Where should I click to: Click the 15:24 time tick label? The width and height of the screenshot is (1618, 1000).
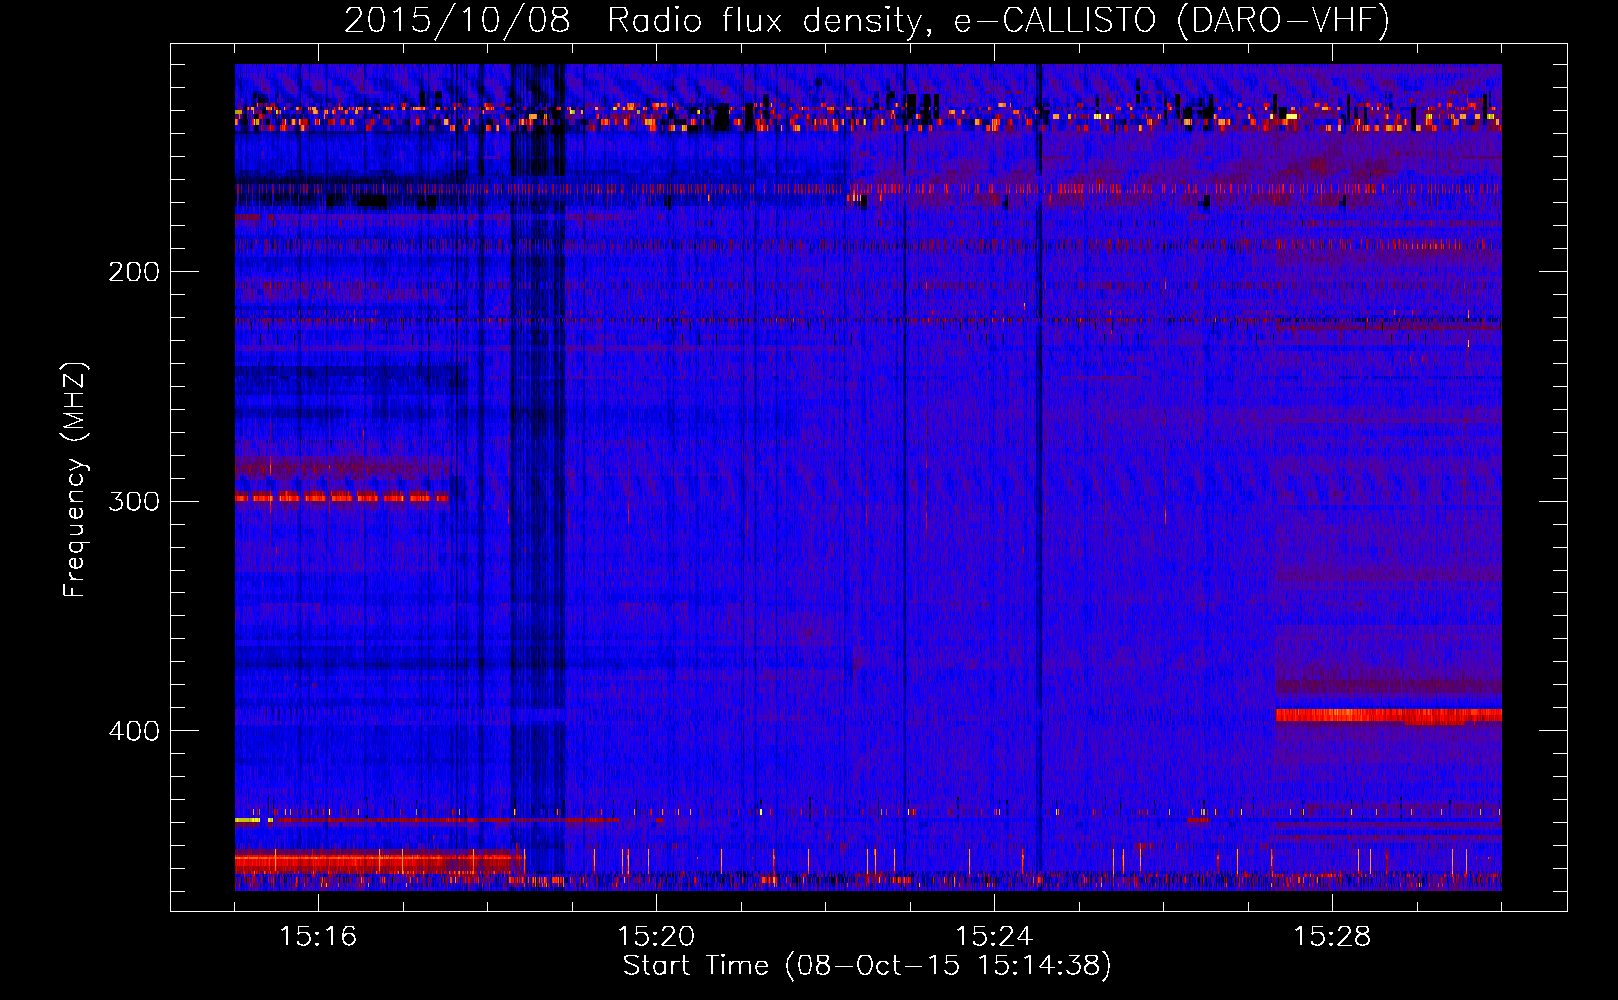[x=994, y=936]
